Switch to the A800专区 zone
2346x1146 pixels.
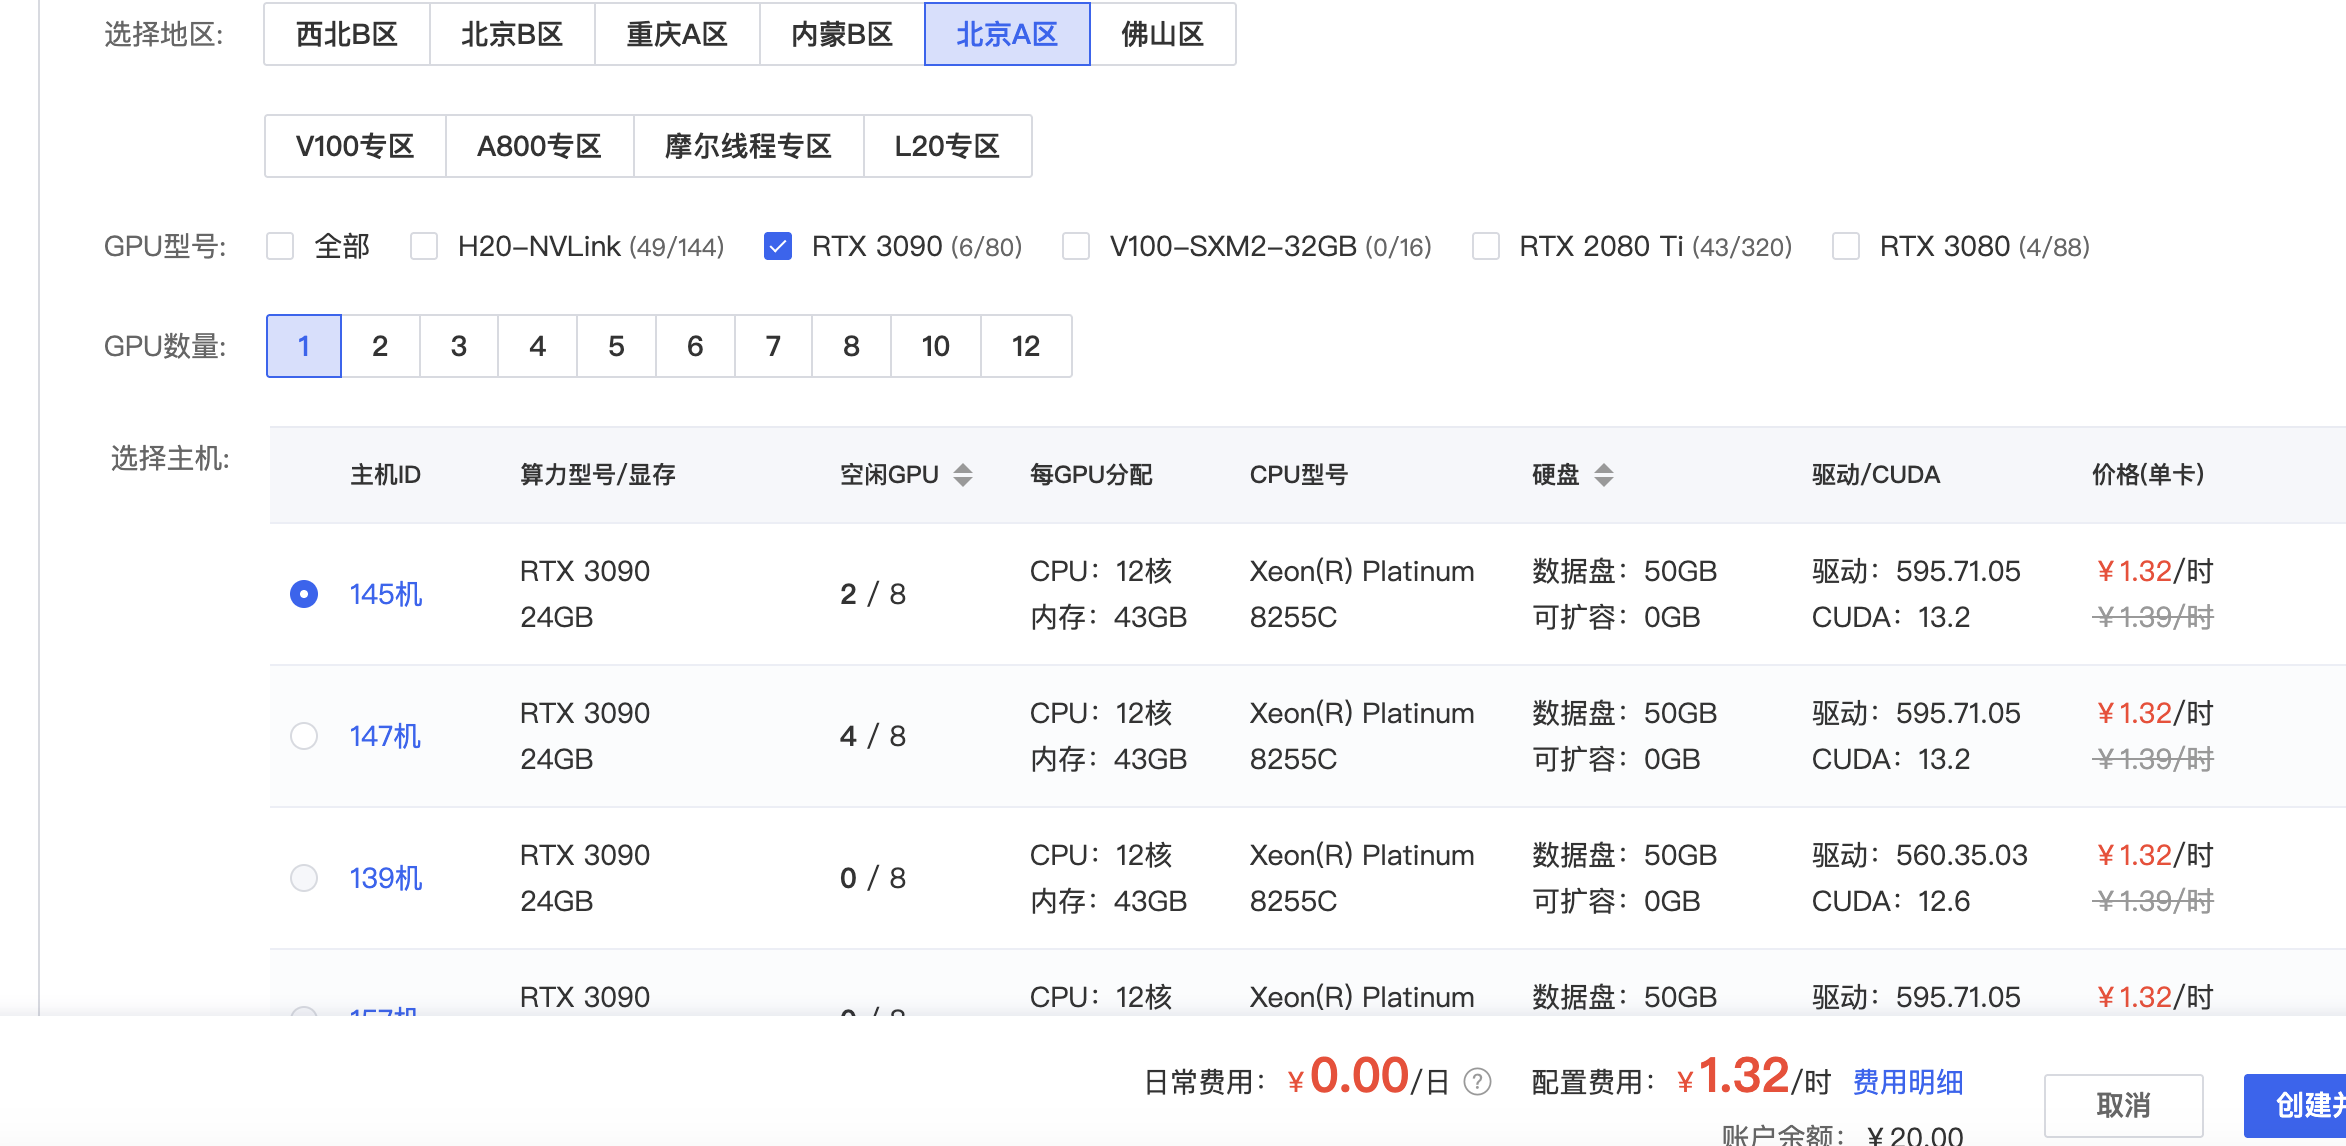tap(540, 146)
